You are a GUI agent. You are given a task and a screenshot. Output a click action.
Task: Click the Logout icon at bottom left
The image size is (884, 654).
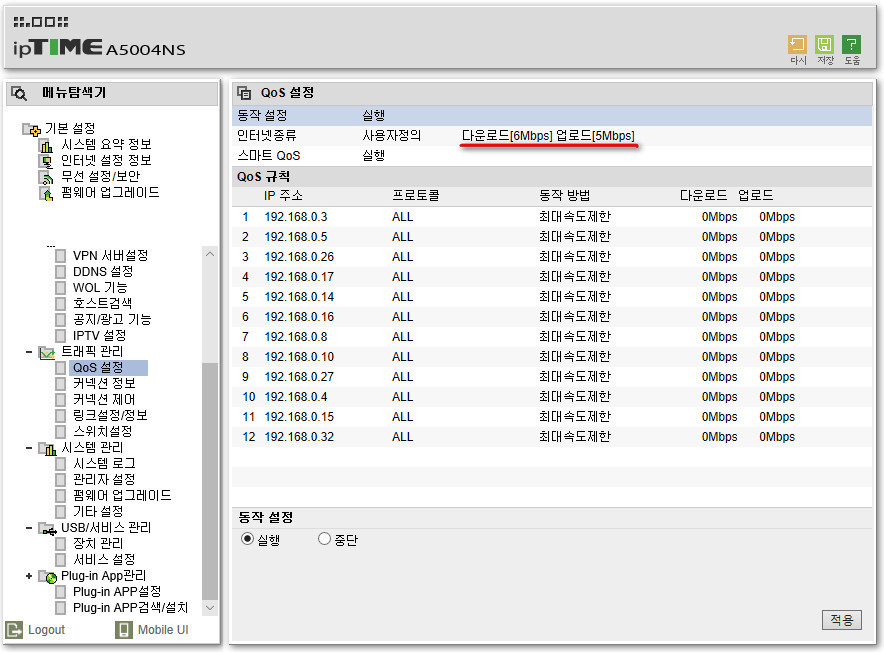14,630
